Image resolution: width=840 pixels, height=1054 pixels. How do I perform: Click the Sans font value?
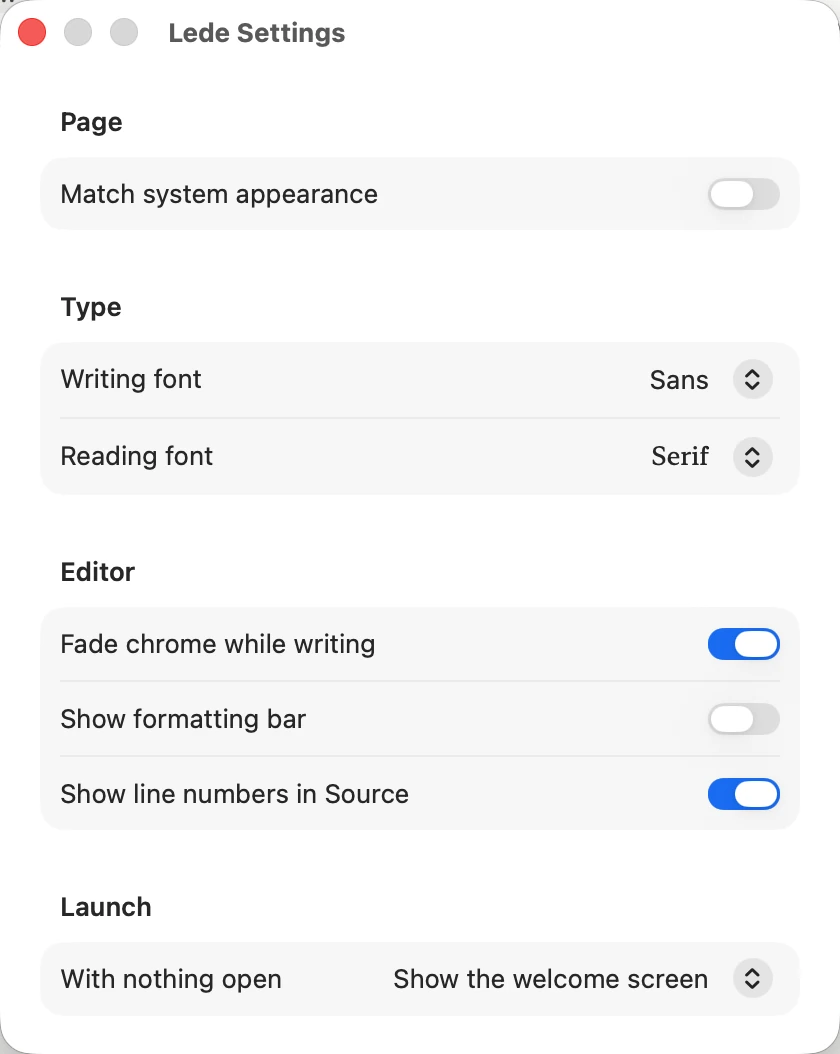pyautogui.click(x=679, y=380)
